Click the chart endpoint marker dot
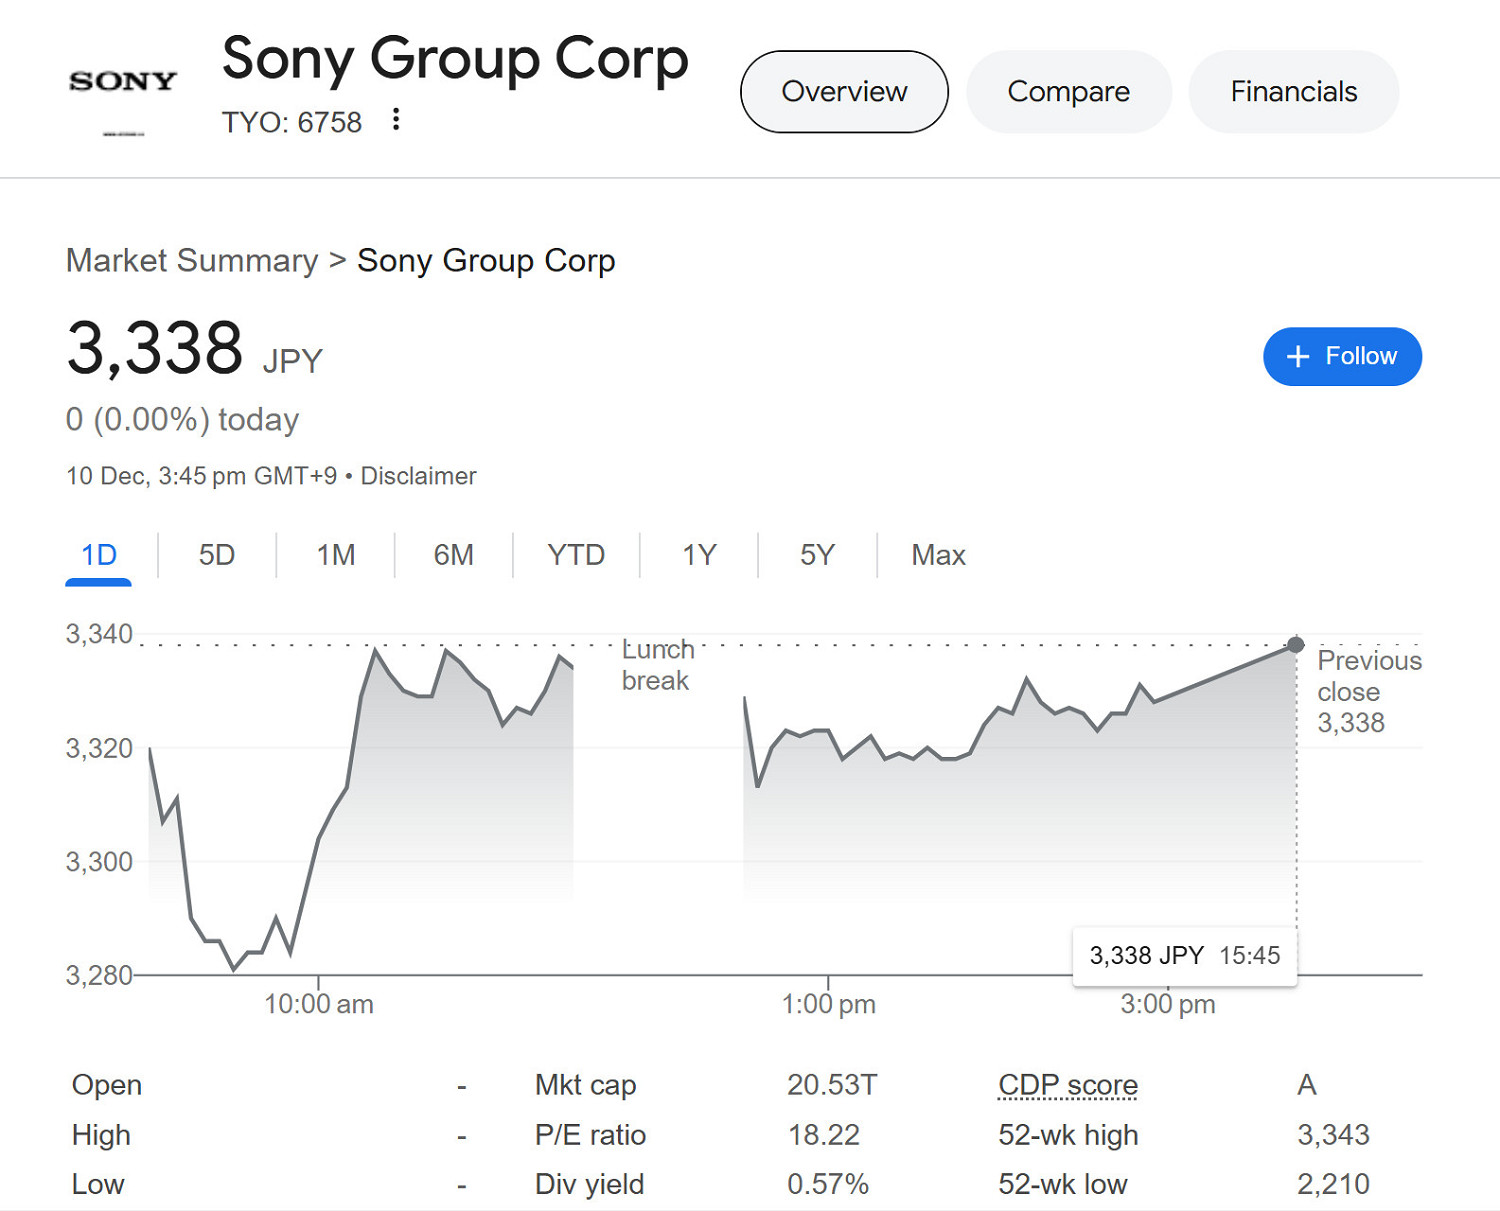Viewport: 1500px width, 1211px height. [x=1296, y=645]
